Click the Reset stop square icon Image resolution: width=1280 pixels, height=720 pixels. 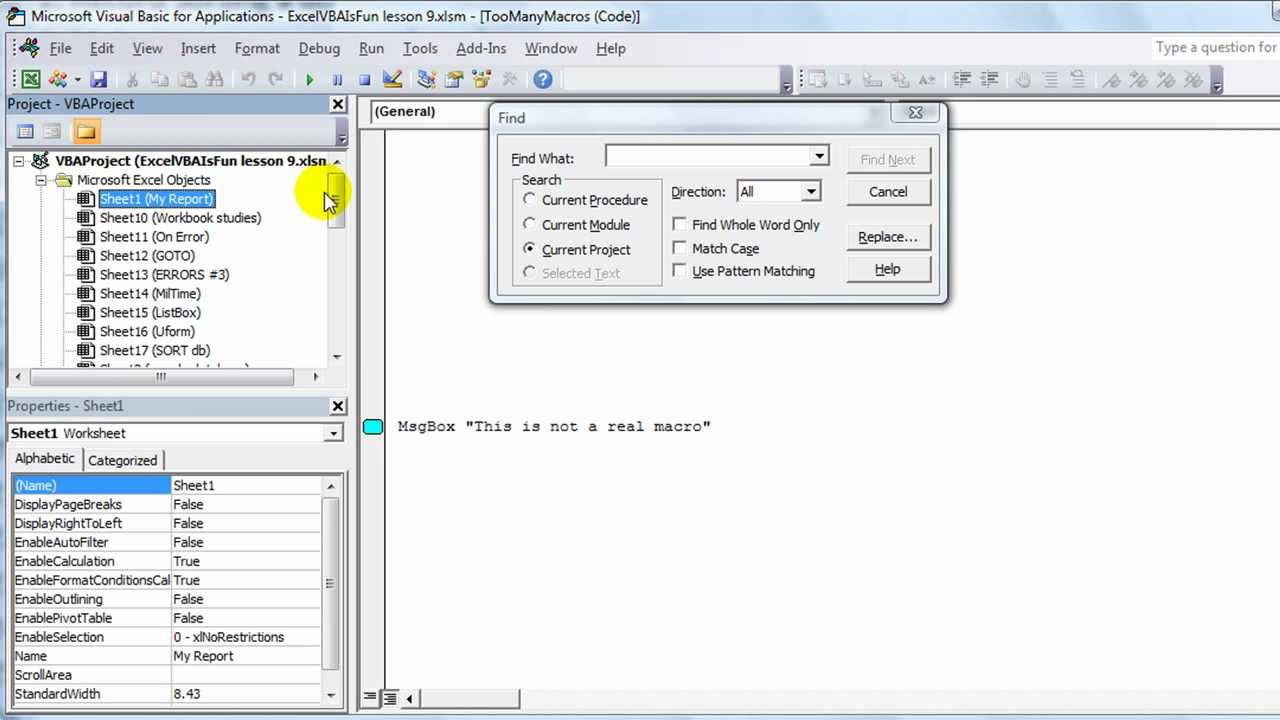(x=364, y=80)
